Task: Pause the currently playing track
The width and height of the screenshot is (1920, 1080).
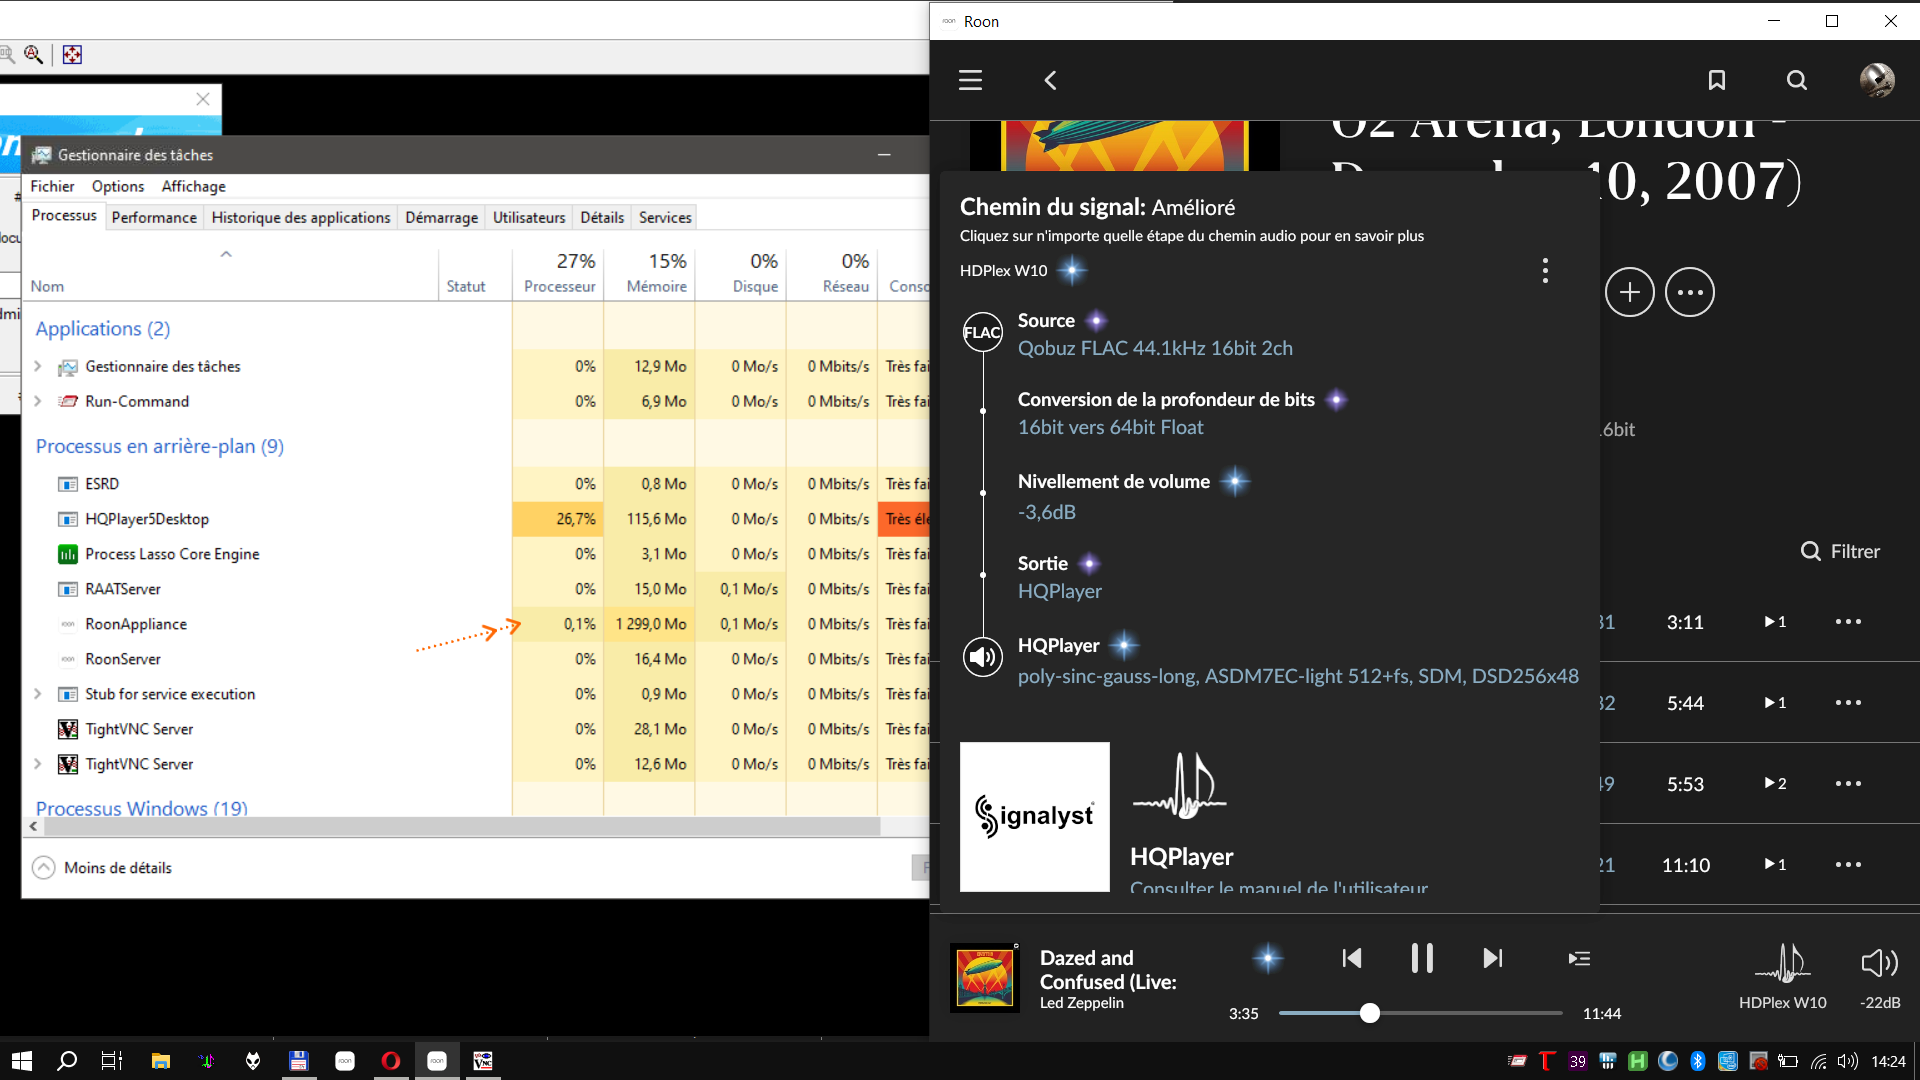Action: tap(1421, 958)
